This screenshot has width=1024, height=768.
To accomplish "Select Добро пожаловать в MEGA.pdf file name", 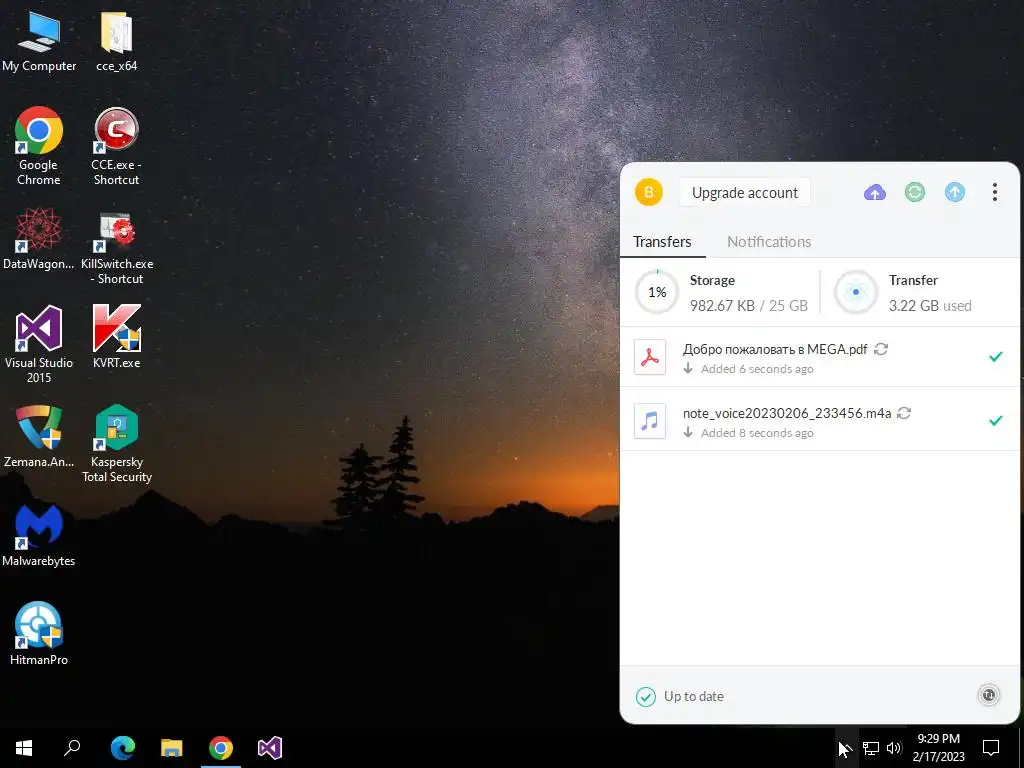I will click(775, 349).
